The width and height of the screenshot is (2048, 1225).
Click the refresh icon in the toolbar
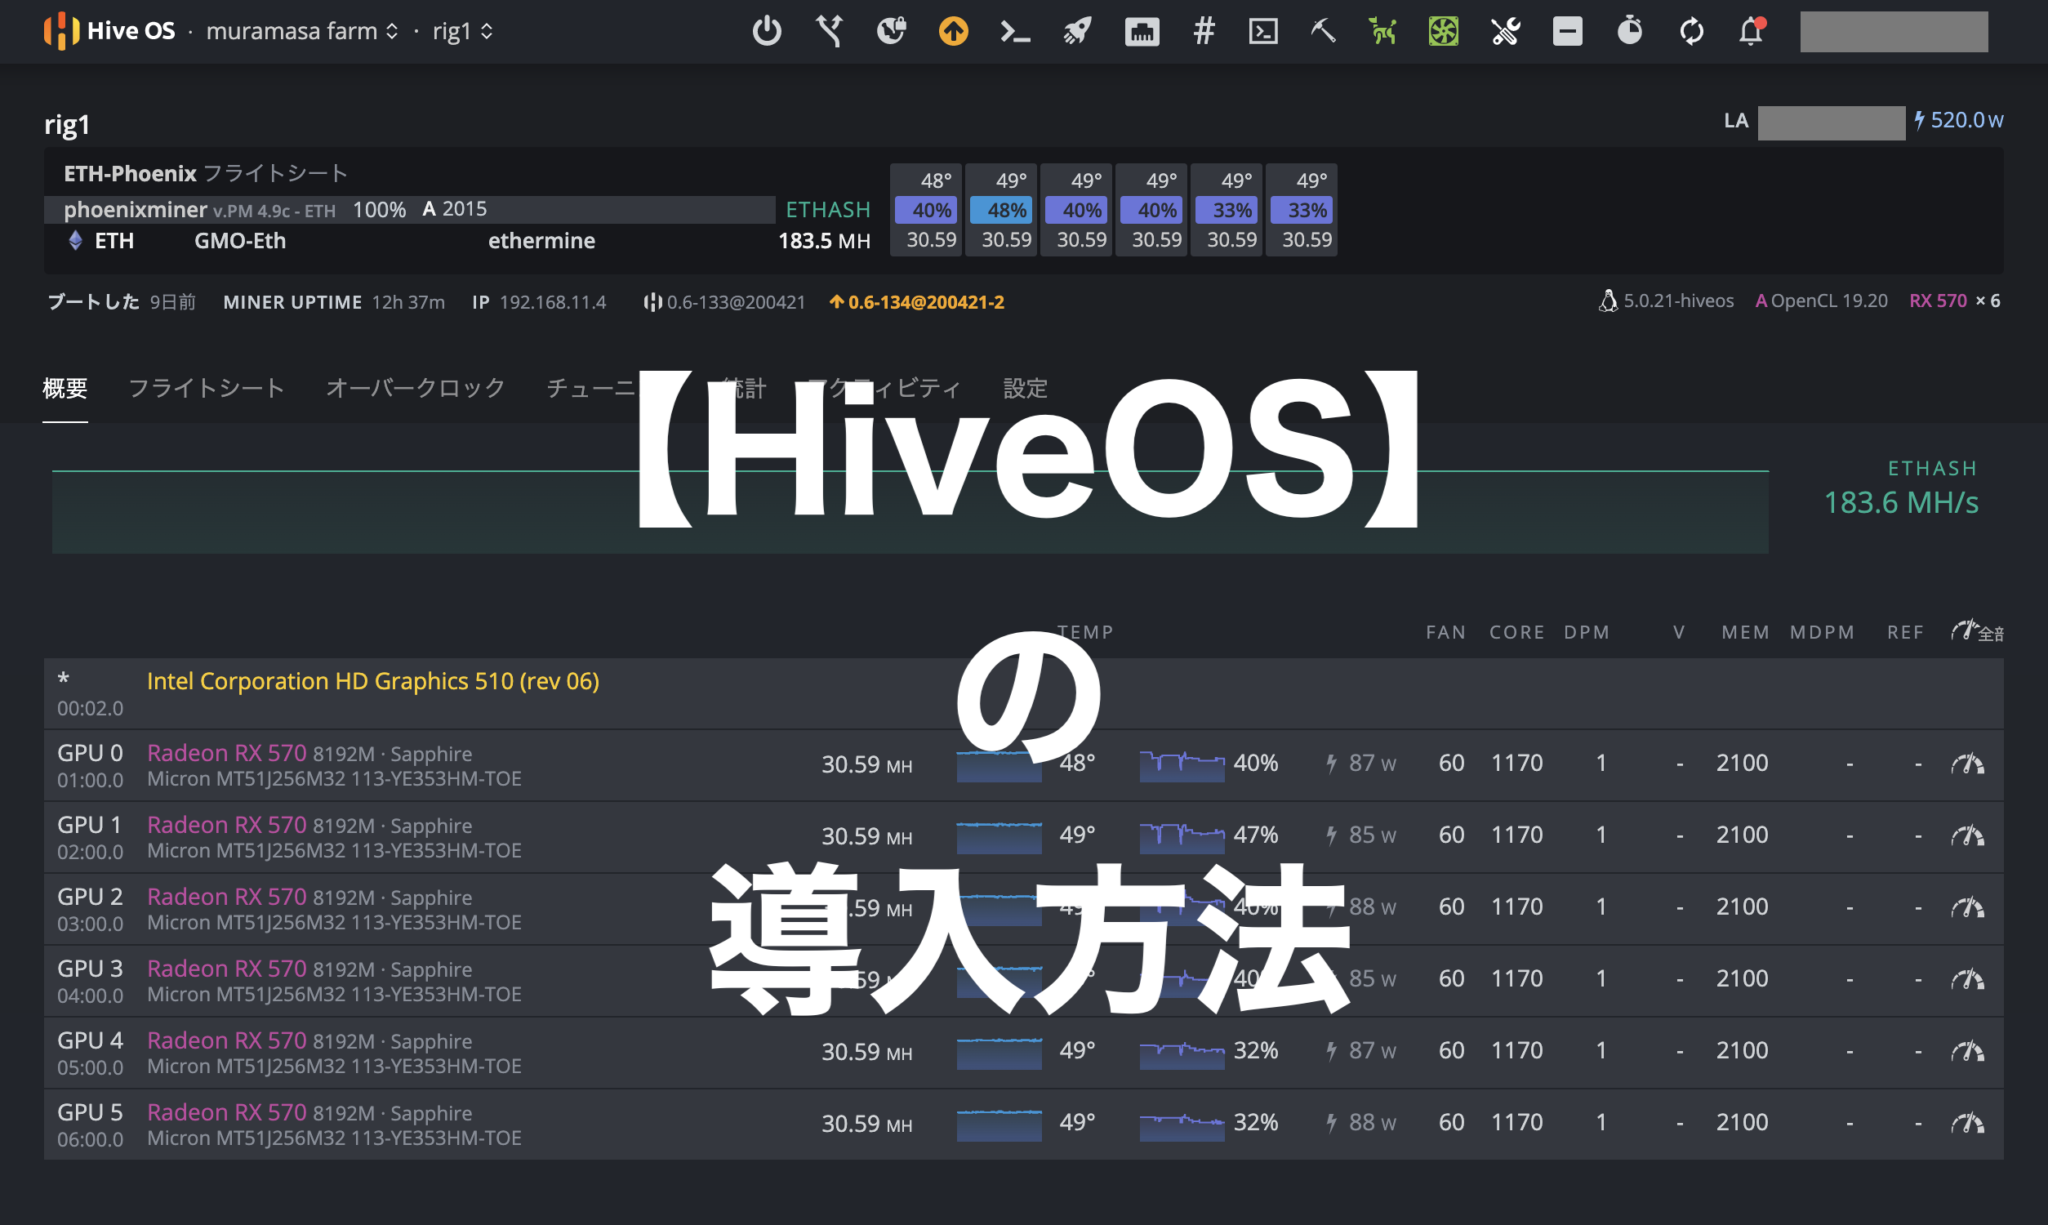click(x=1691, y=31)
